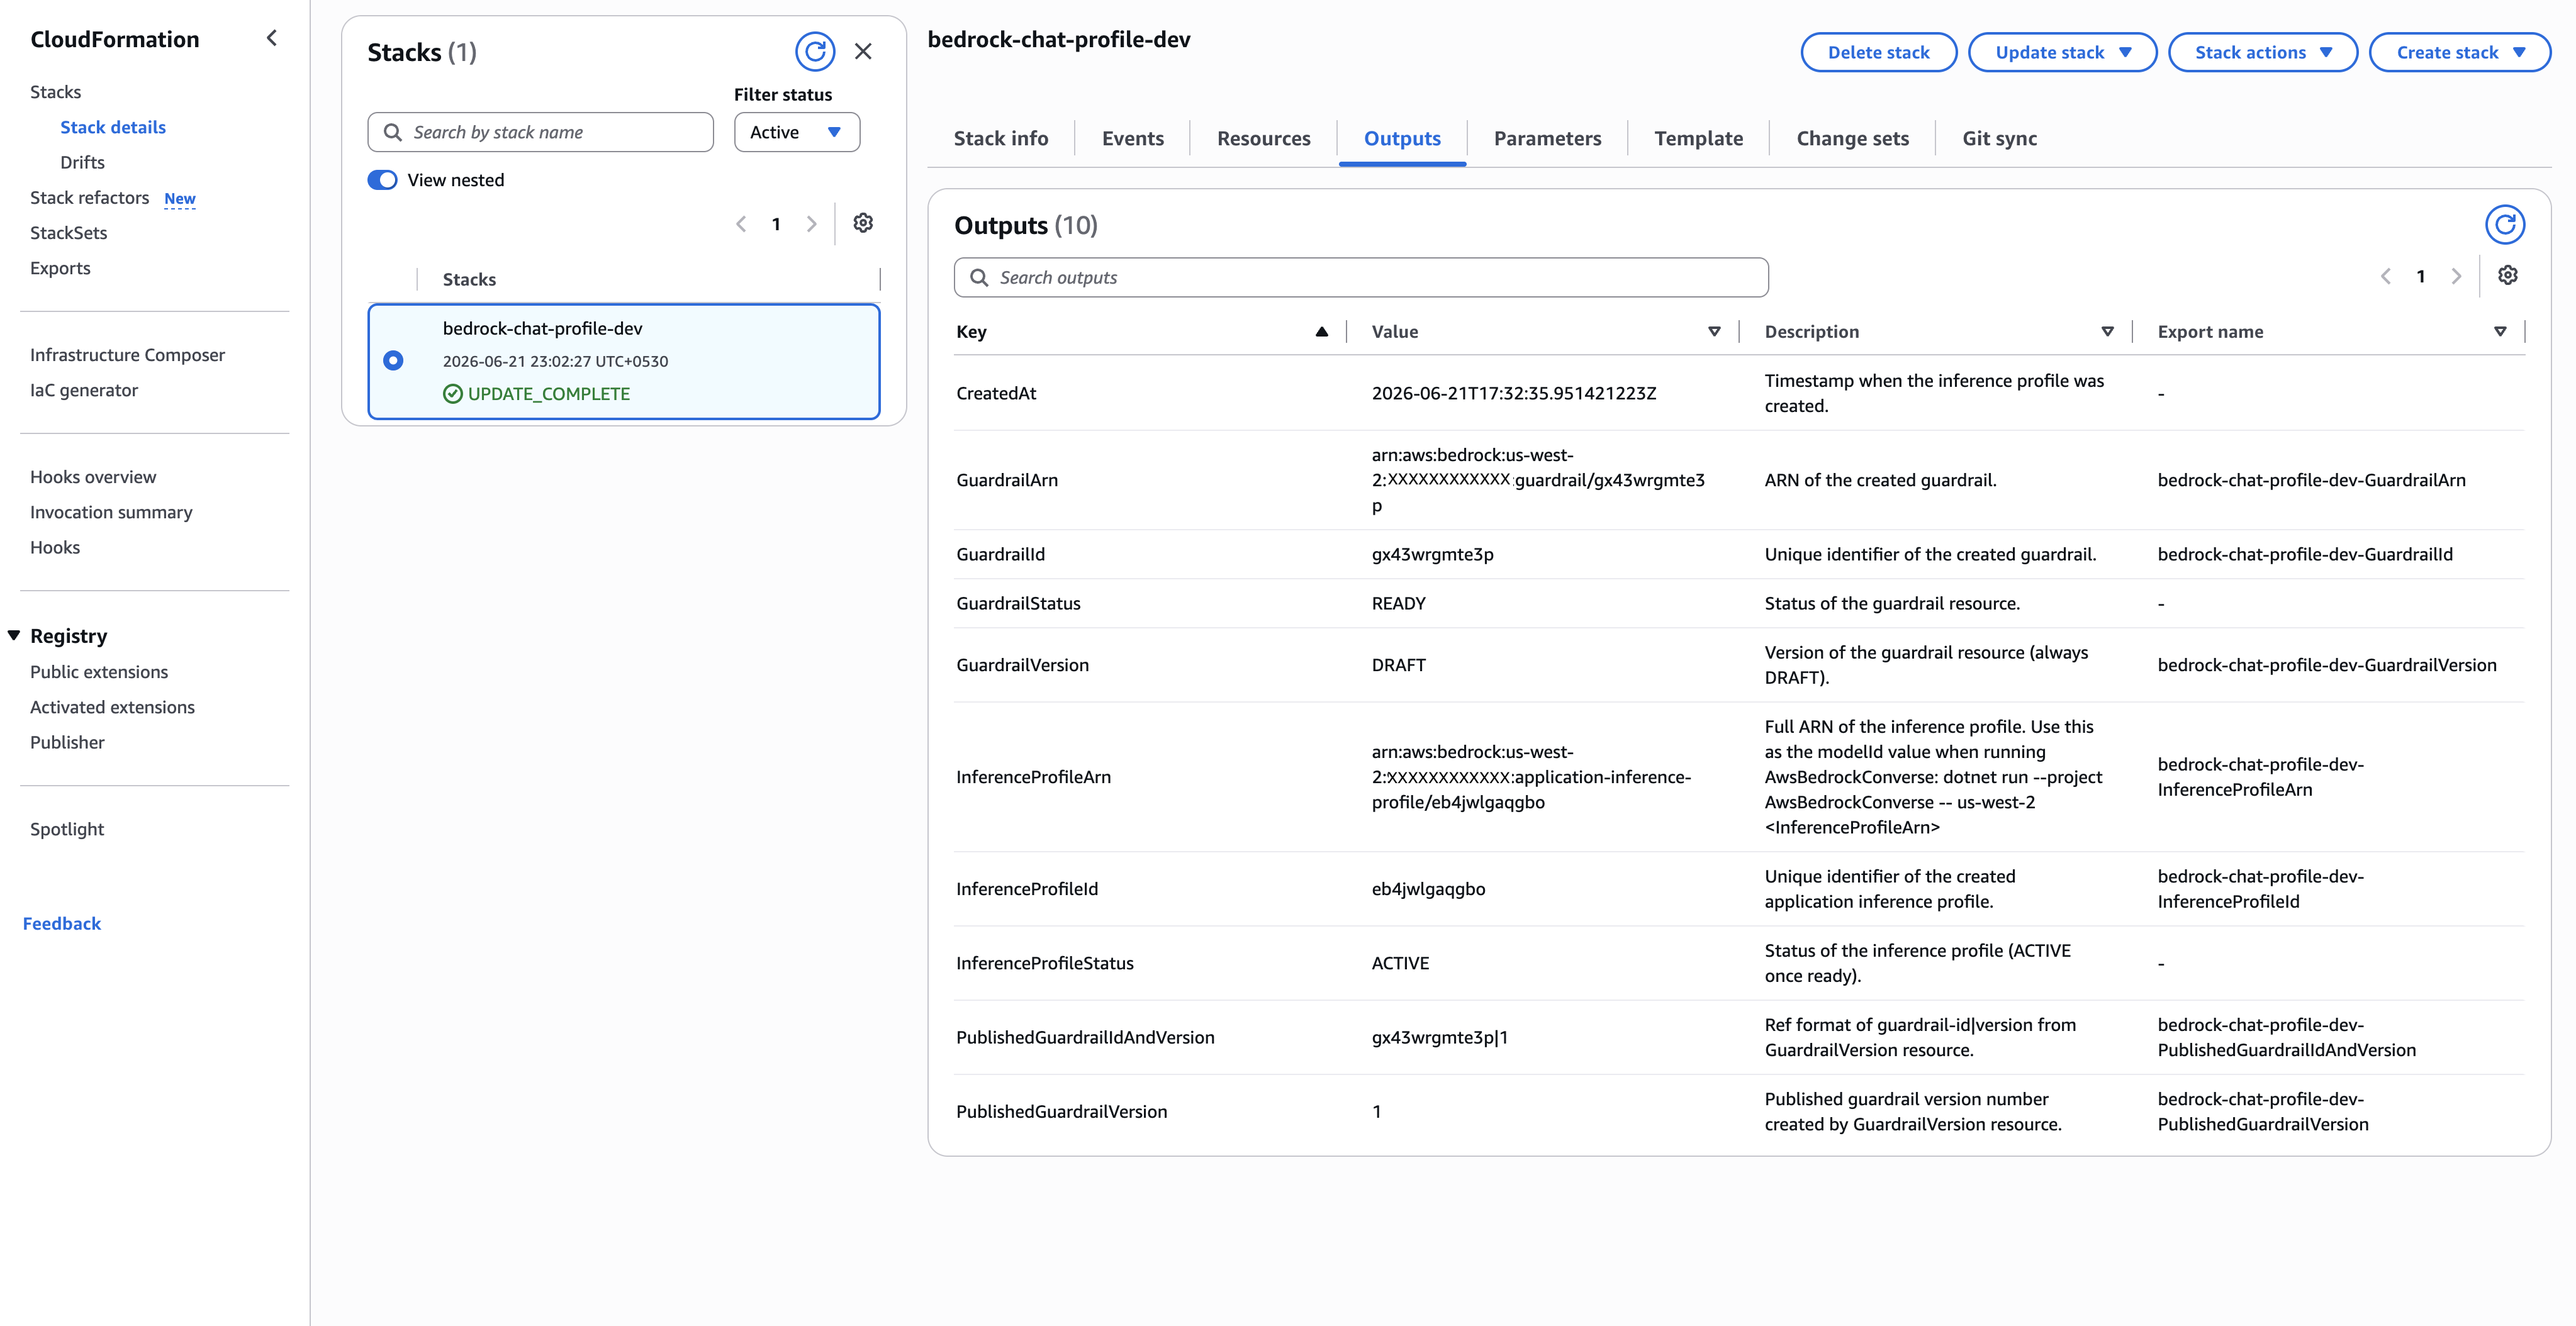2576x1326 pixels.
Task: Click the GuardrailStatus READY value
Action: [x=1398, y=603]
